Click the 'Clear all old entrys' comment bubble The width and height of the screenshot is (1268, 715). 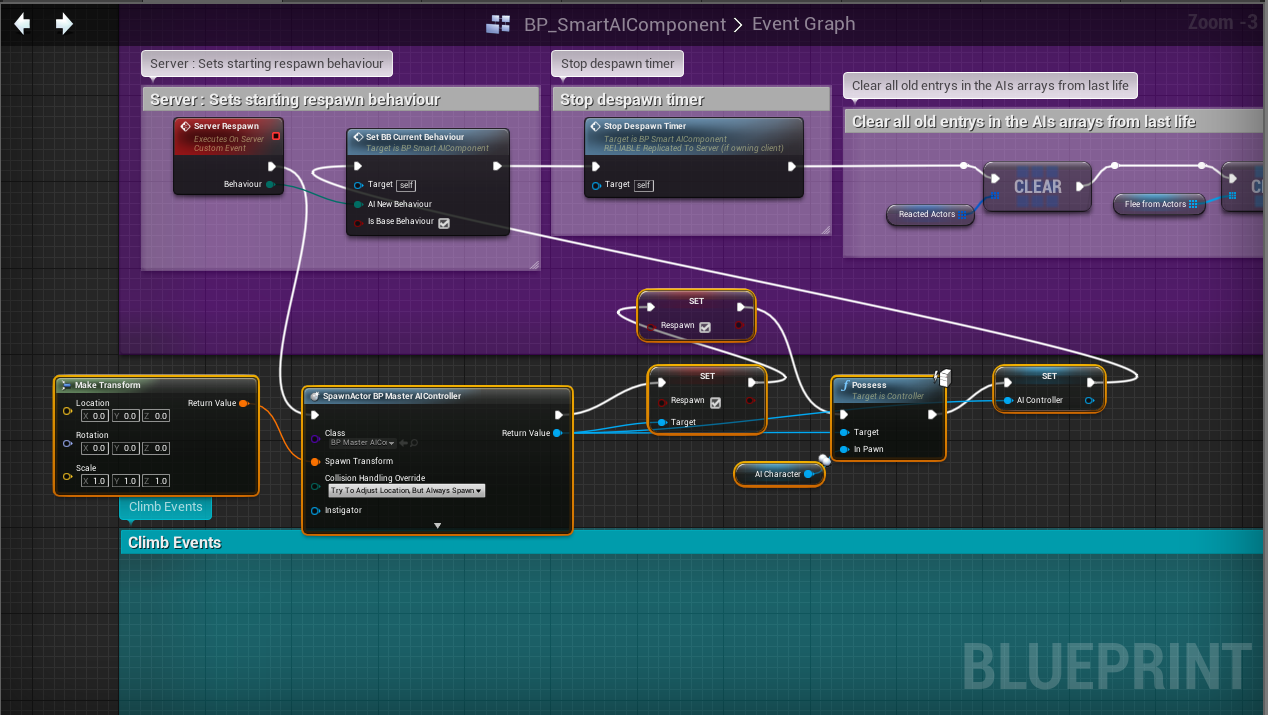point(990,85)
